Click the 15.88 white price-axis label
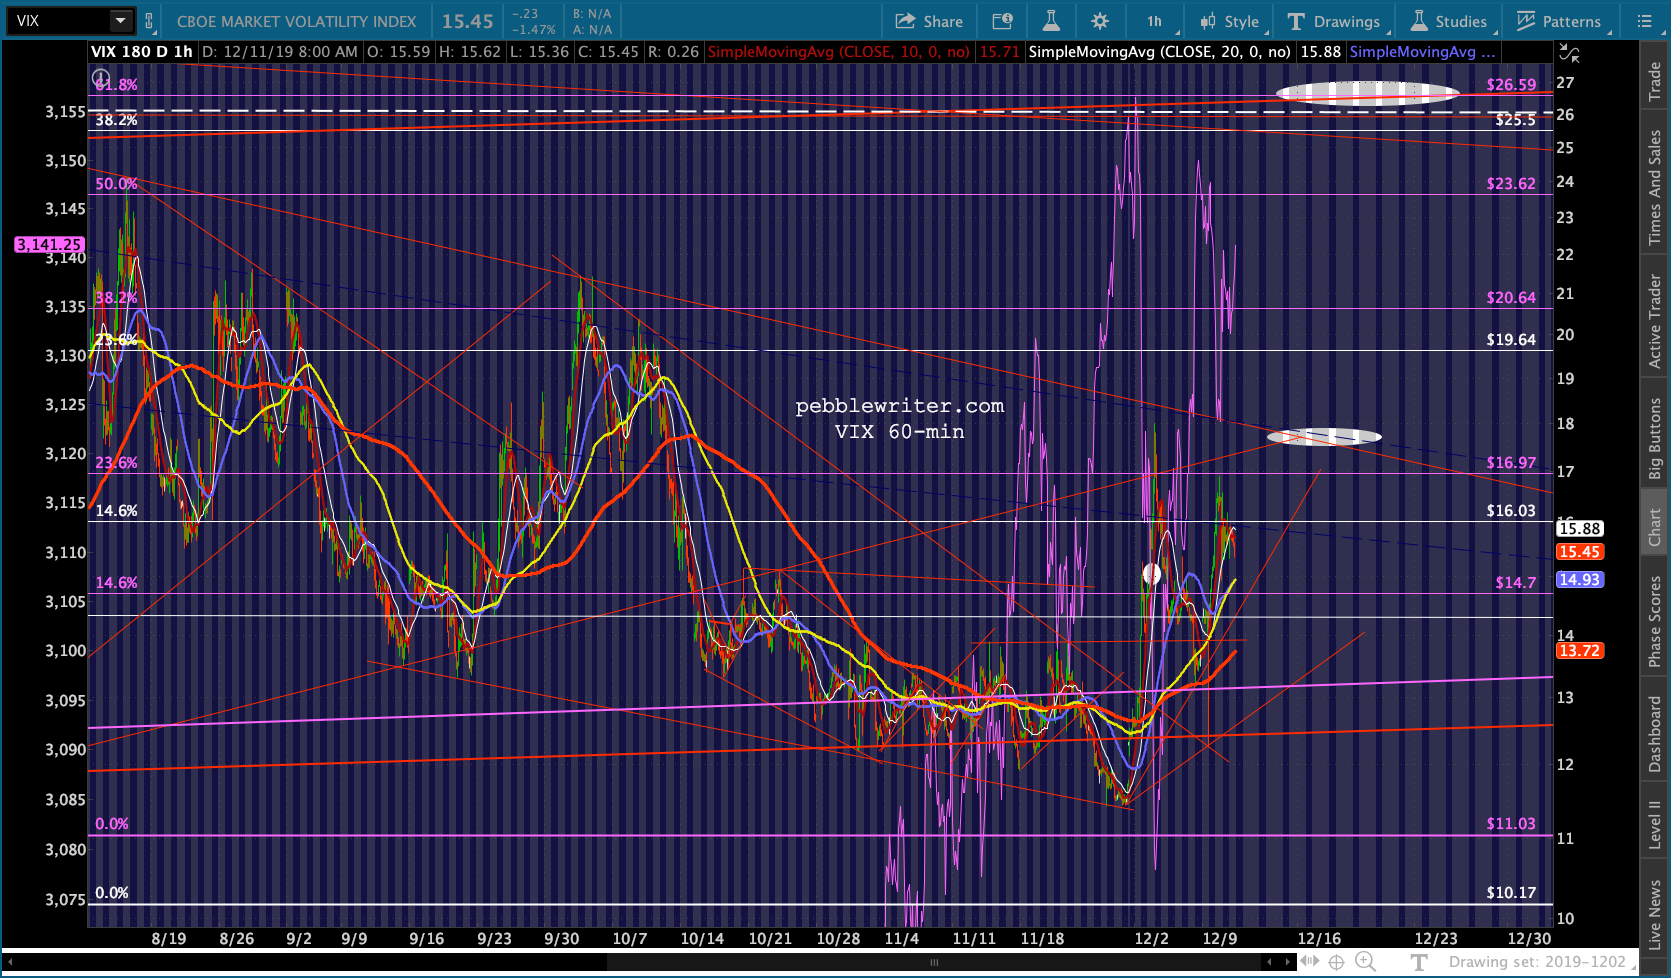Image resolution: width=1671 pixels, height=978 pixels. click(x=1580, y=529)
